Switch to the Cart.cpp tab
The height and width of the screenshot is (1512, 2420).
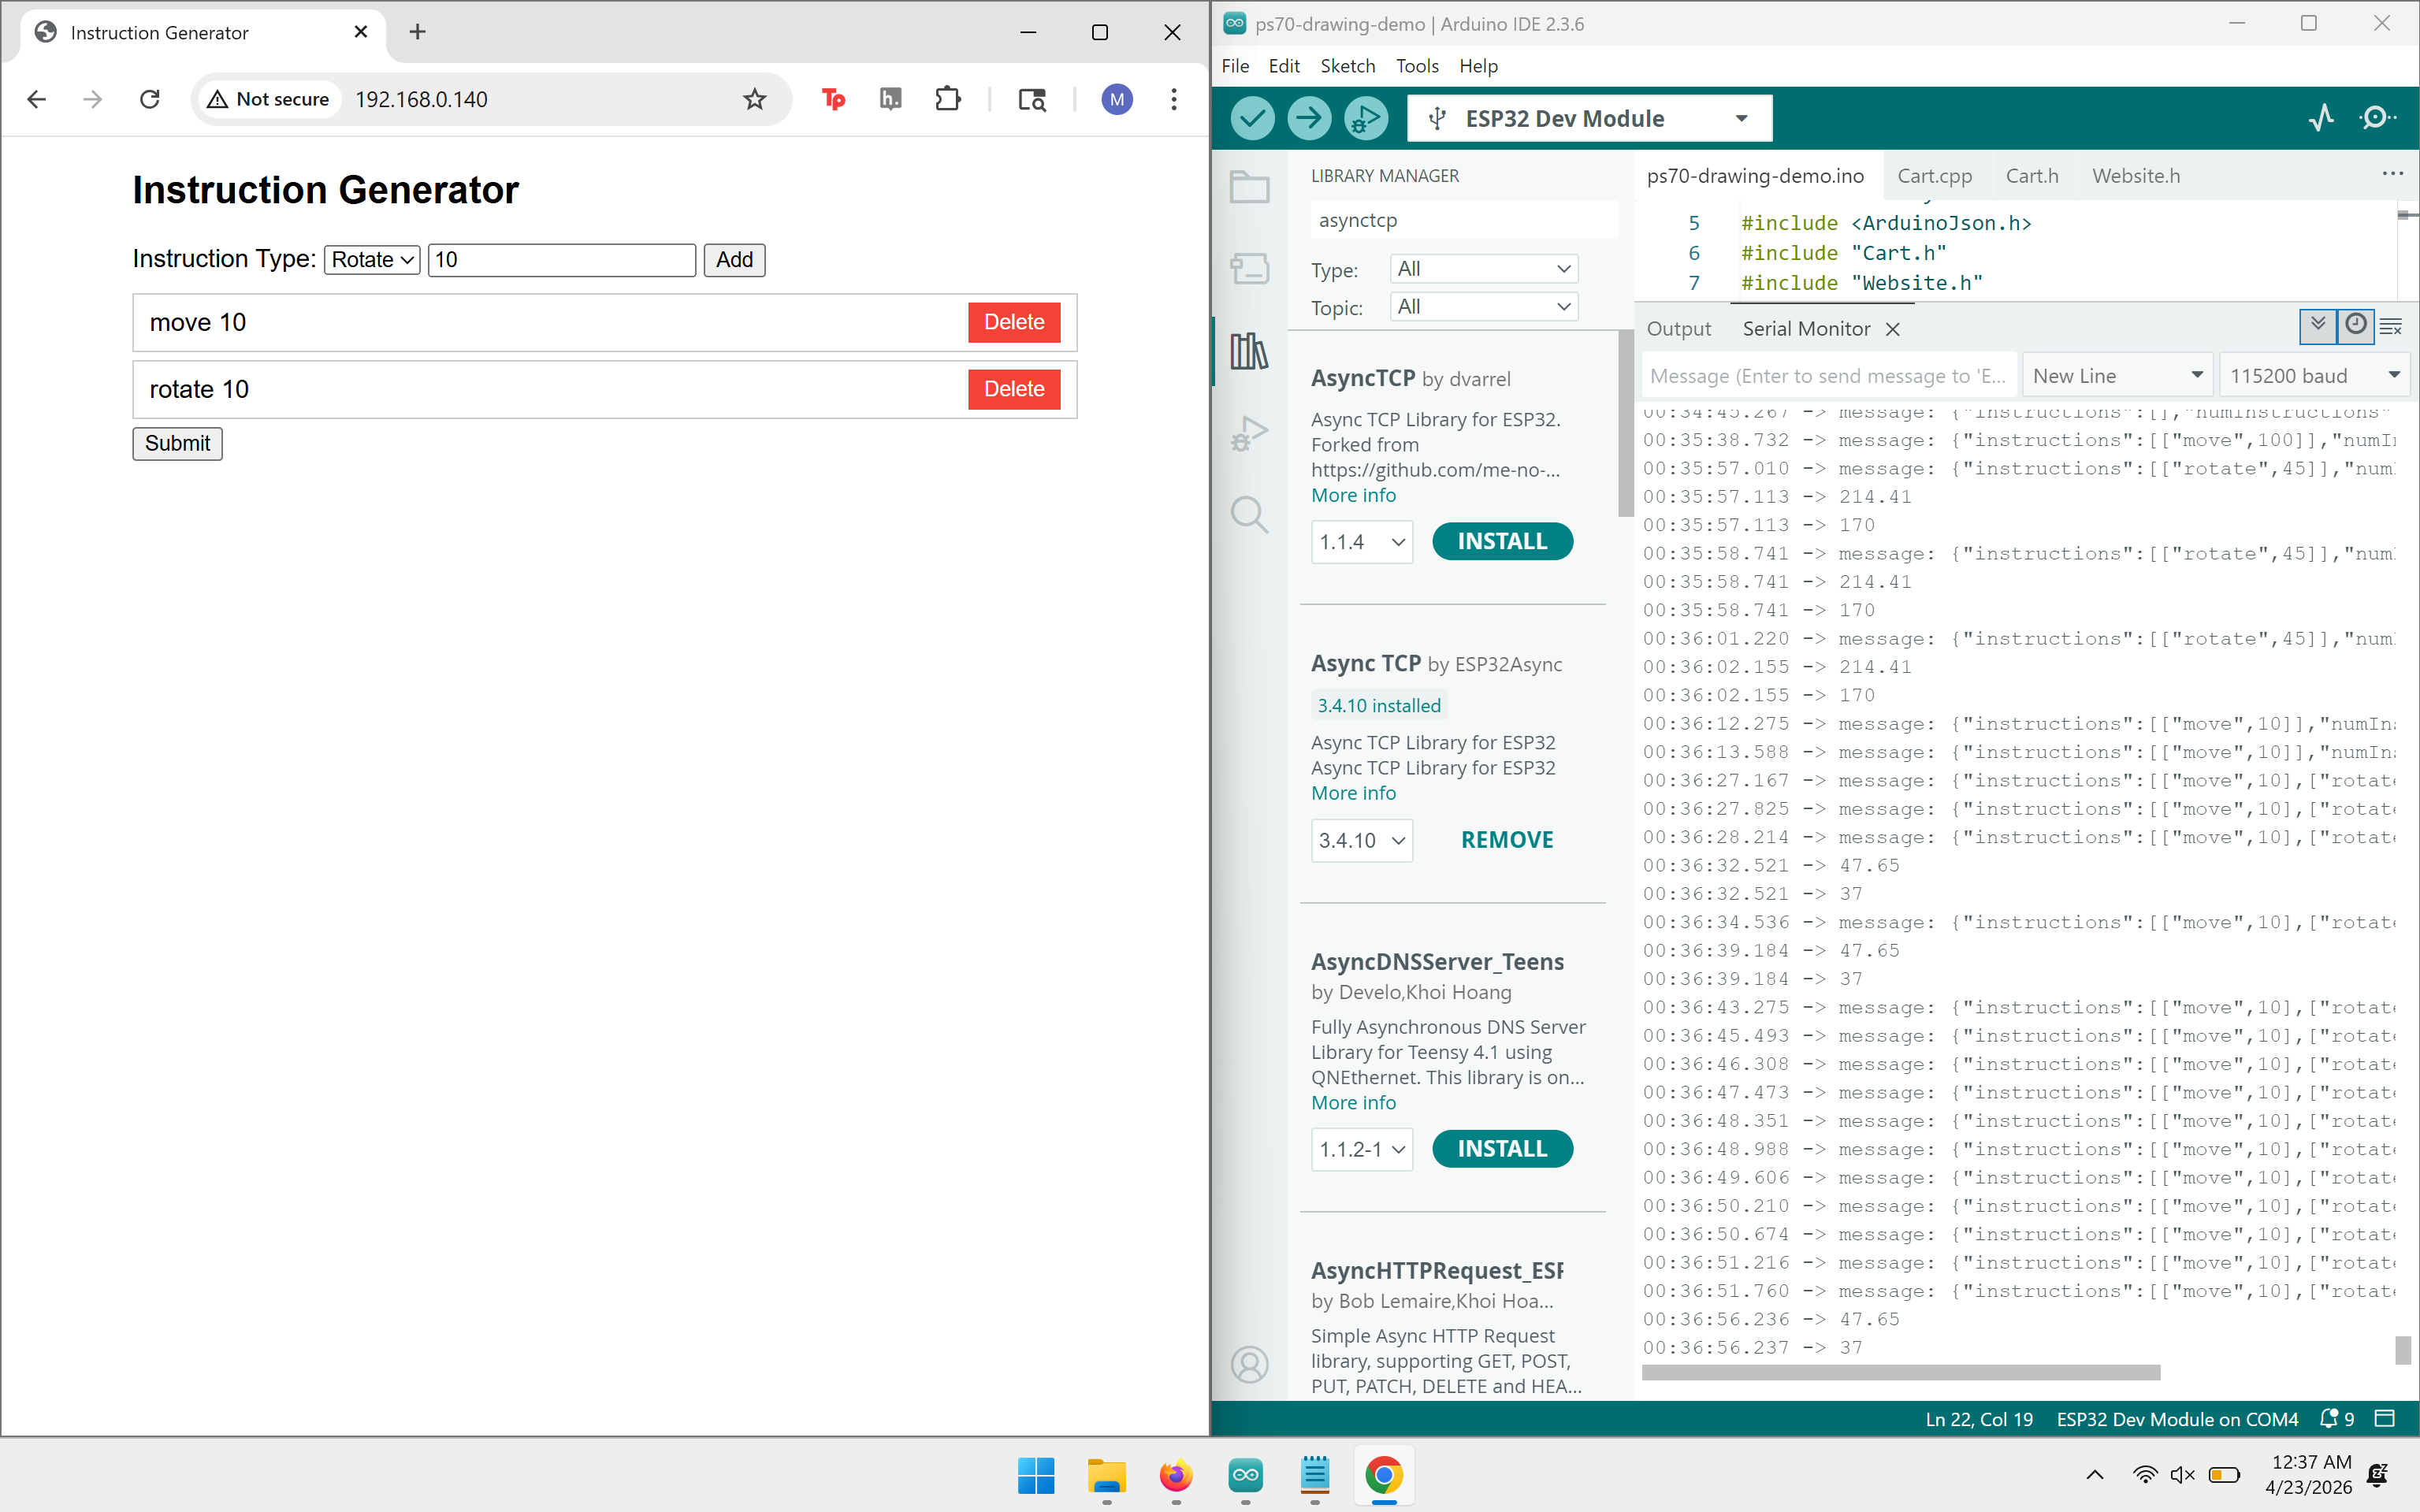[x=1934, y=176]
